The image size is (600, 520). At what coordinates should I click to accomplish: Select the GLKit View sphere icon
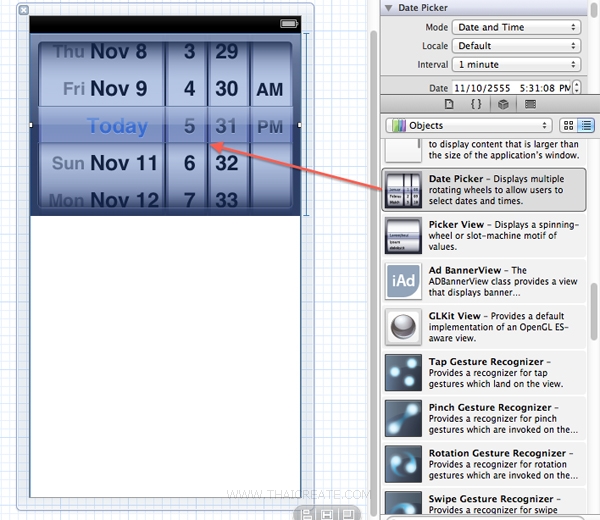point(403,327)
